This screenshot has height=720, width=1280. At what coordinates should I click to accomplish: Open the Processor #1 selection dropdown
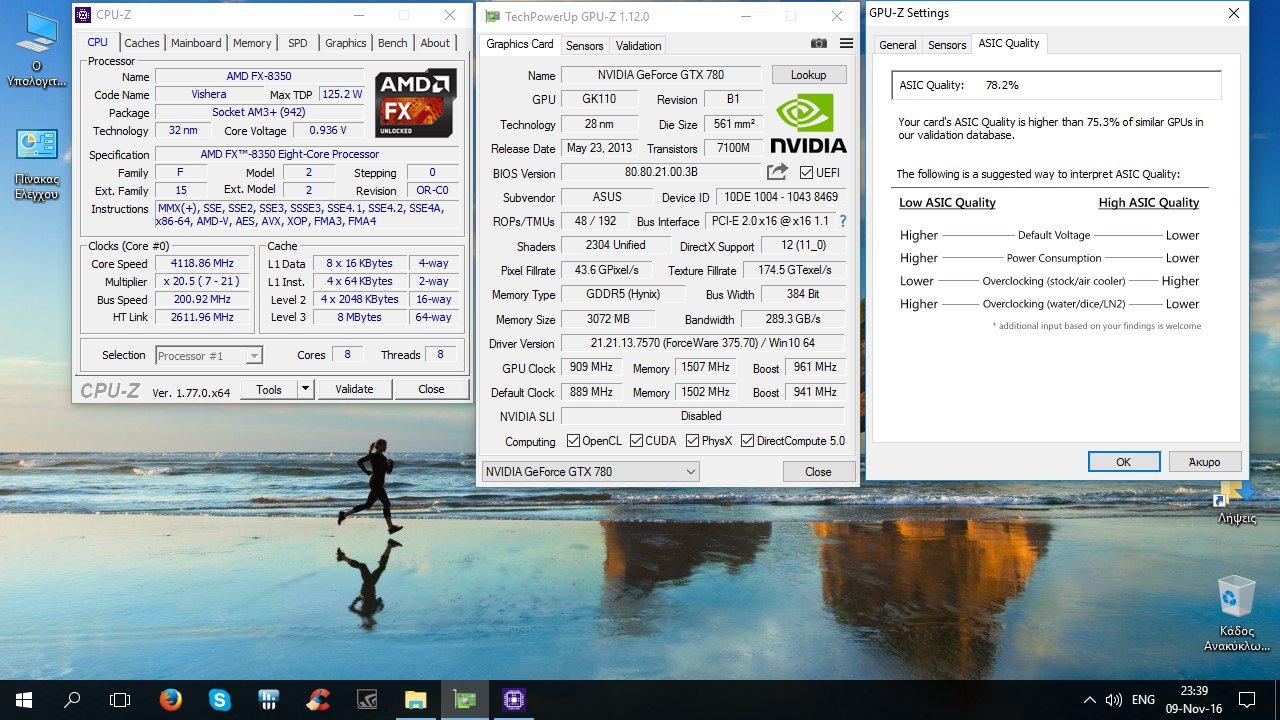click(x=209, y=355)
